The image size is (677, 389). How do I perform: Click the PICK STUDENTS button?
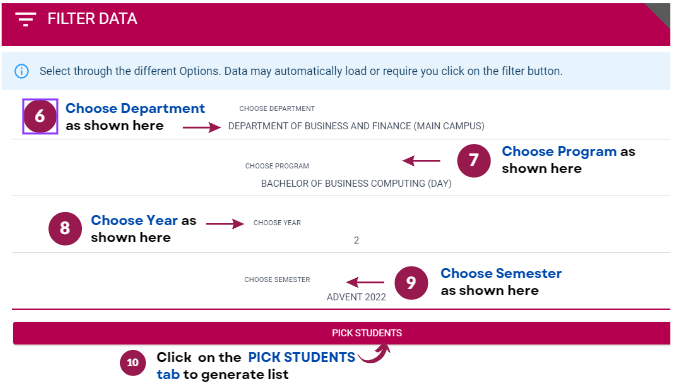click(x=341, y=333)
